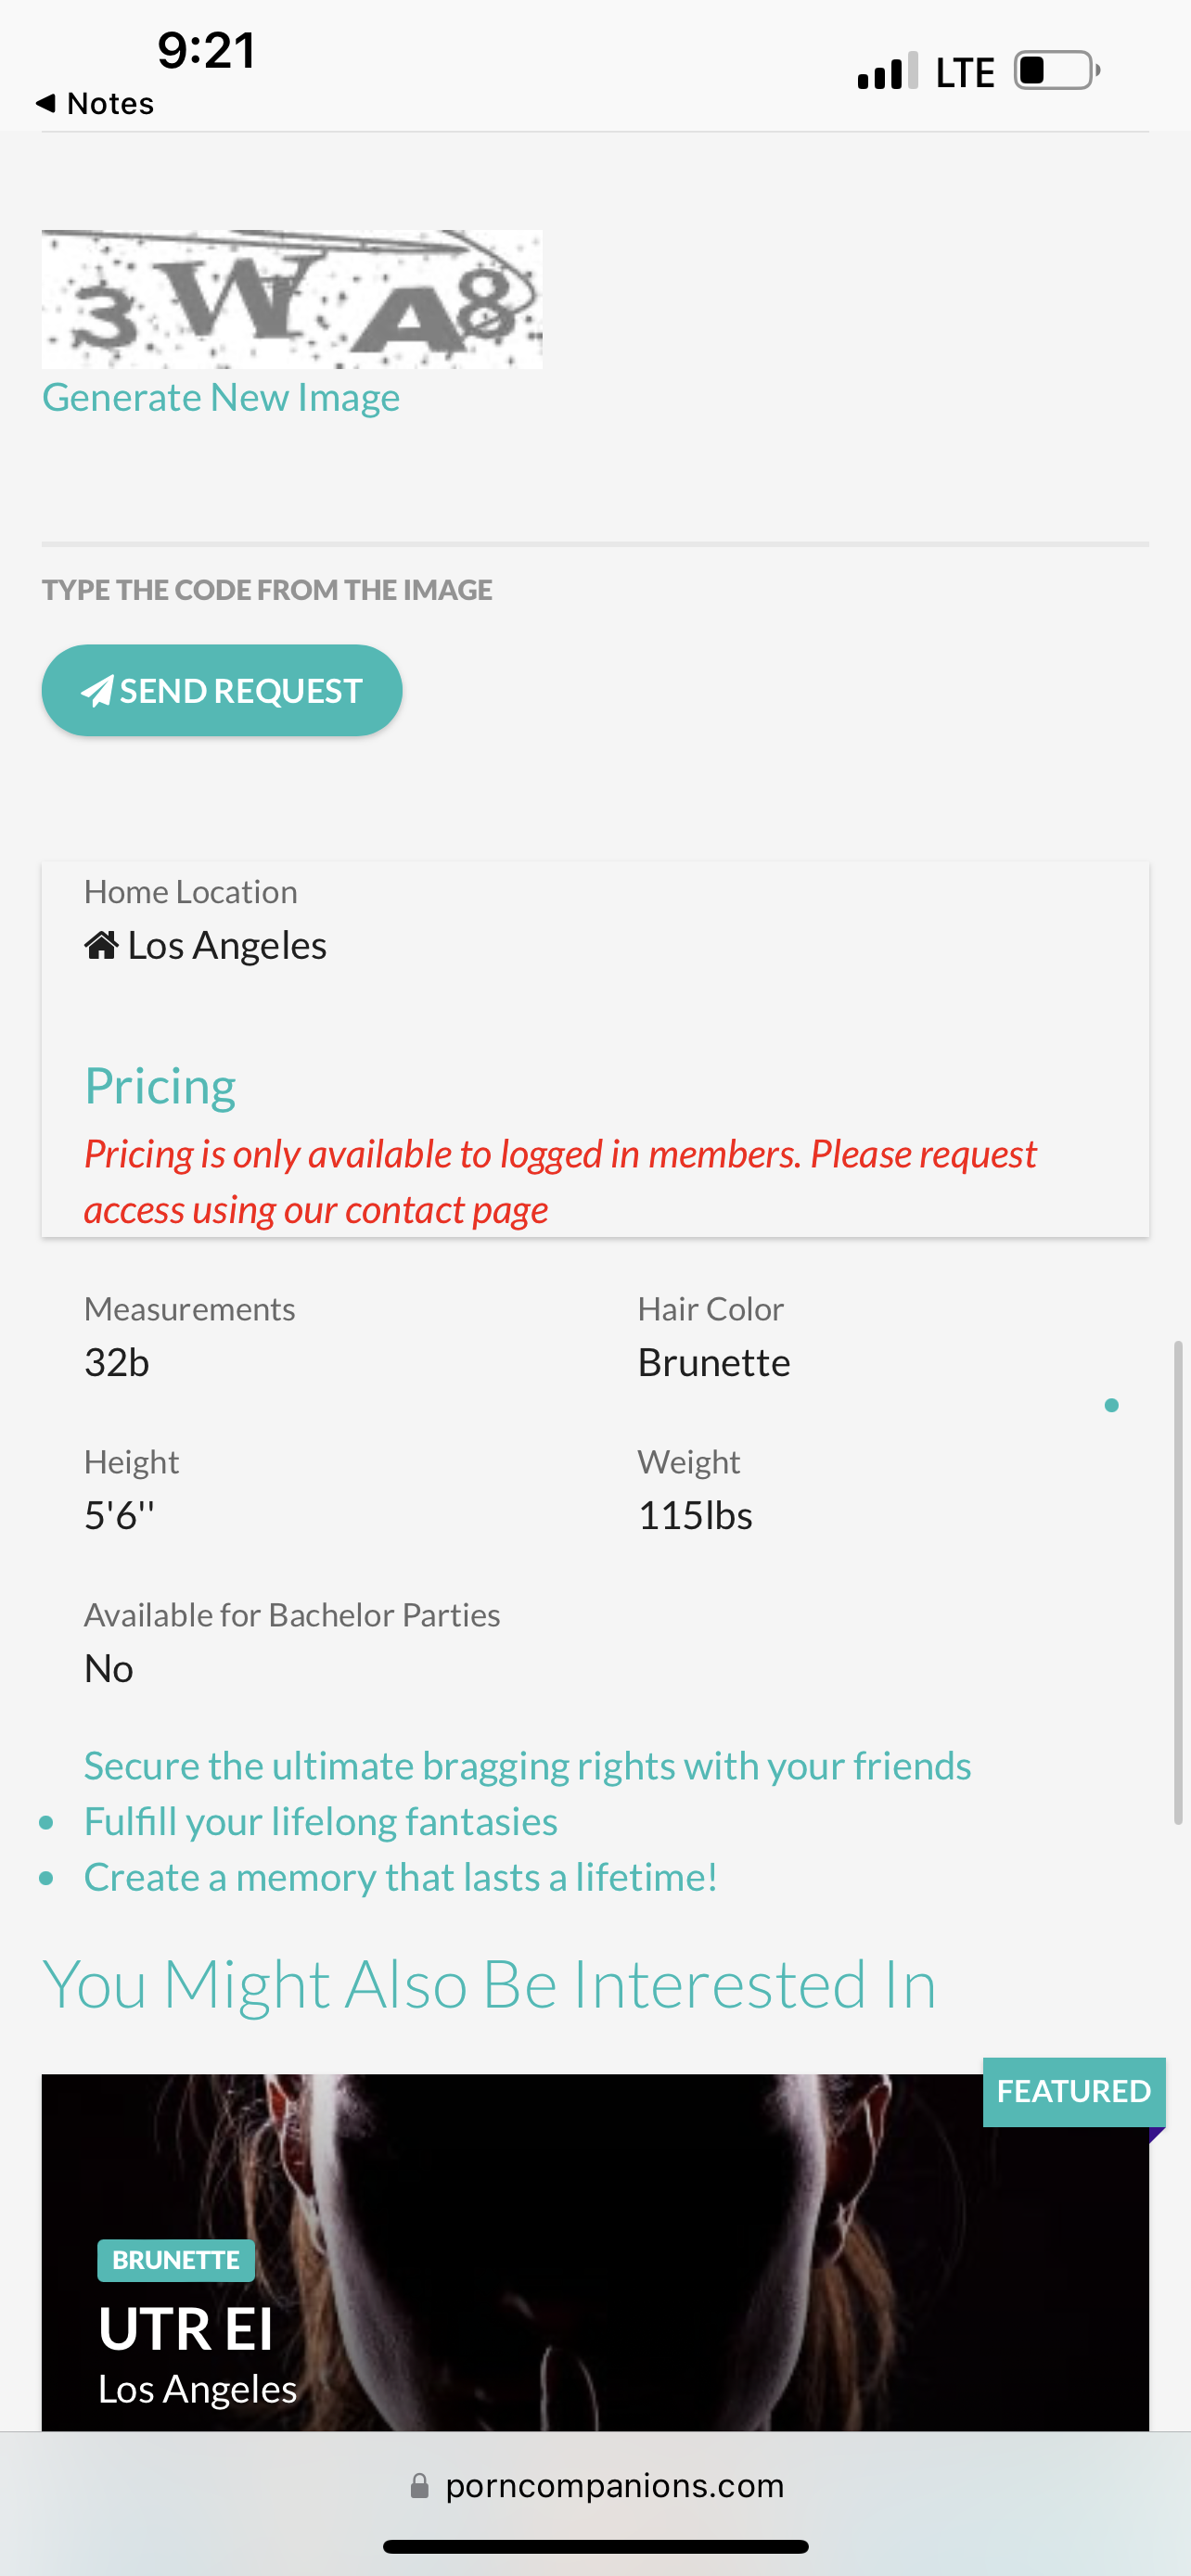Screen dimensions: 1191x2576
Task: Open 'Secure the ultimate bragging rights' link
Action: click(527, 1766)
